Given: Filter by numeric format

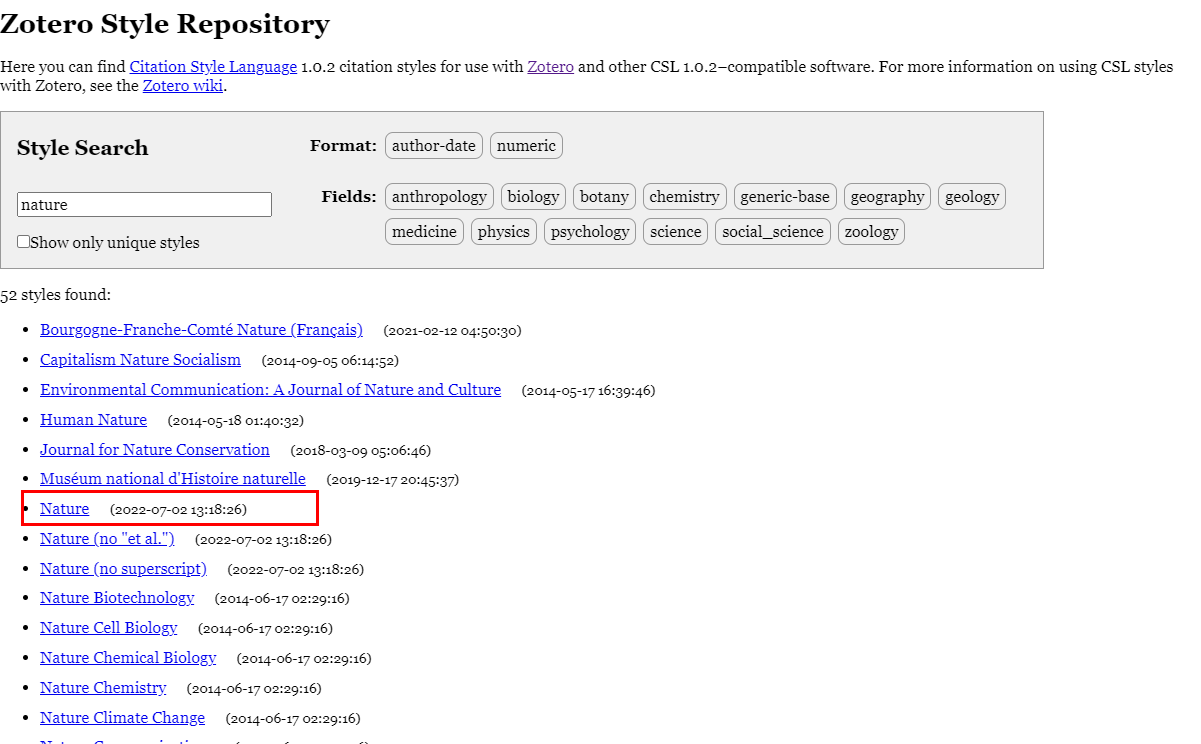Looking at the screenshot, I should [526, 146].
